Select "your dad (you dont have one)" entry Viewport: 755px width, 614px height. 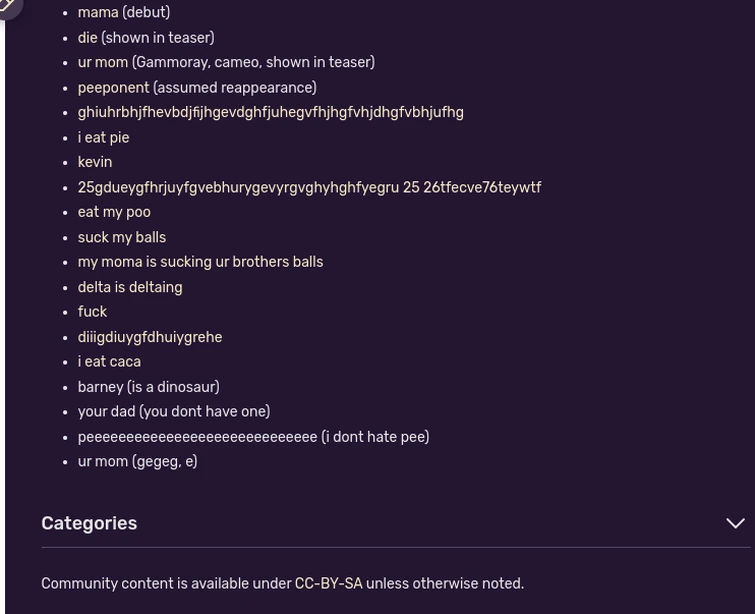pos(174,412)
